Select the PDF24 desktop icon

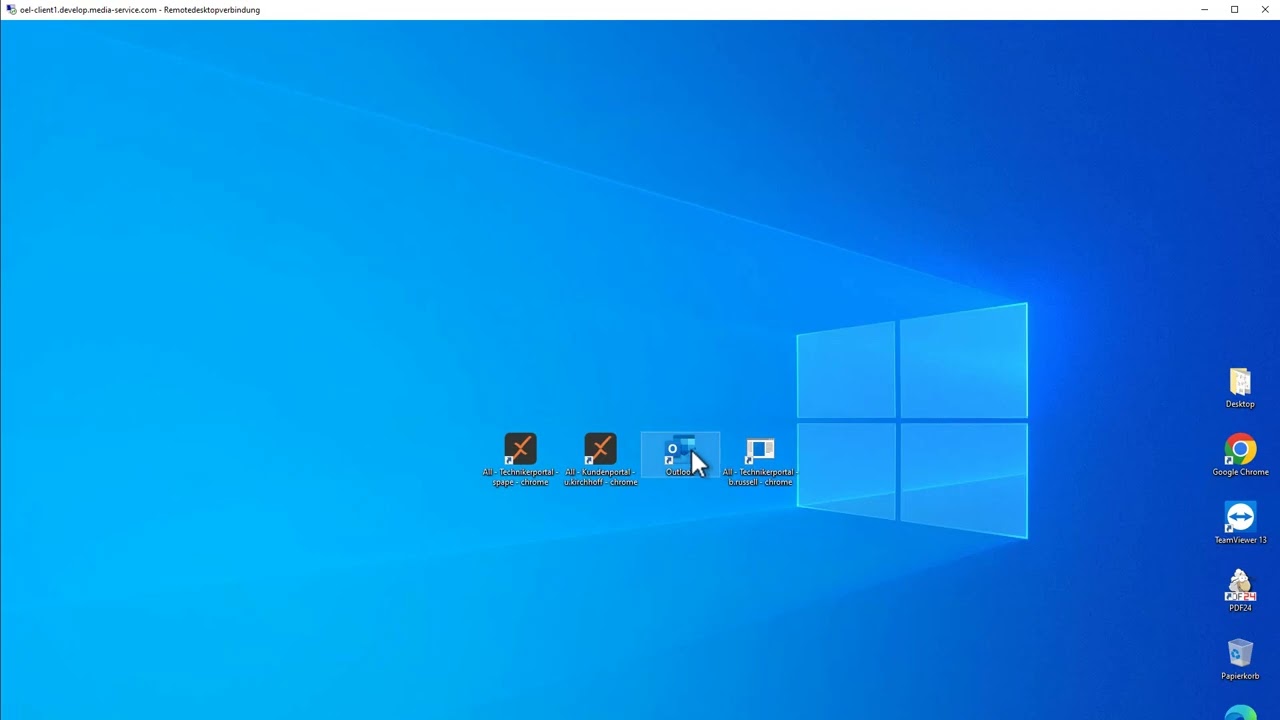pyautogui.click(x=1240, y=592)
